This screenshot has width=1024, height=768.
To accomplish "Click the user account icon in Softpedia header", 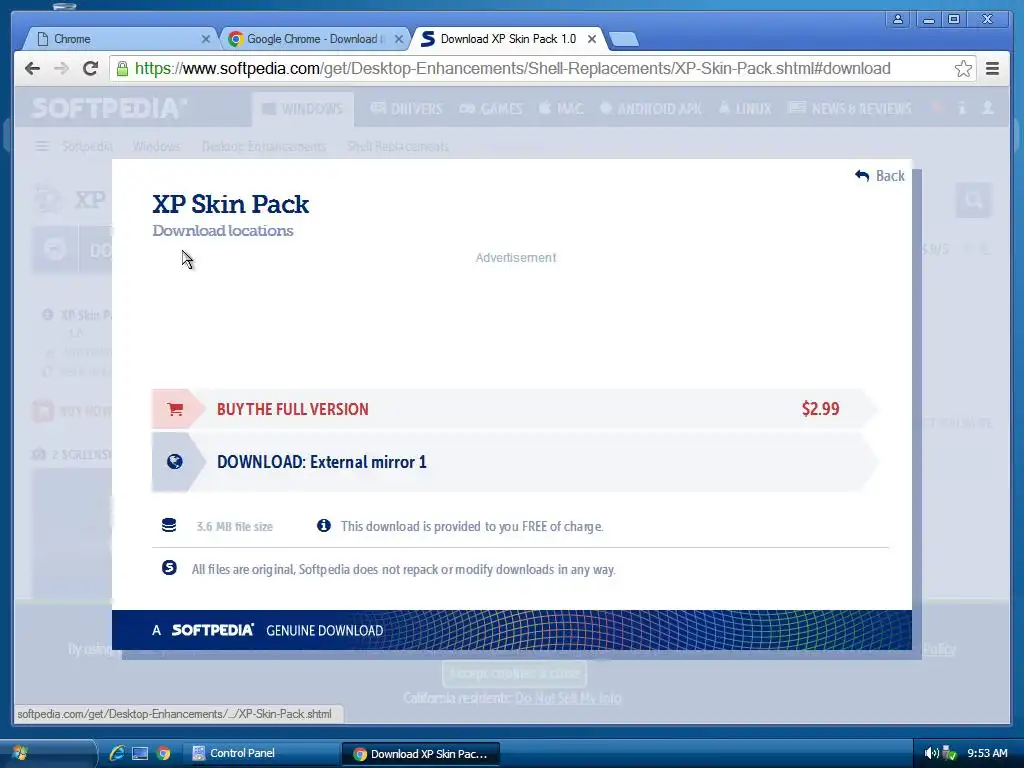I will click(988, 108).
